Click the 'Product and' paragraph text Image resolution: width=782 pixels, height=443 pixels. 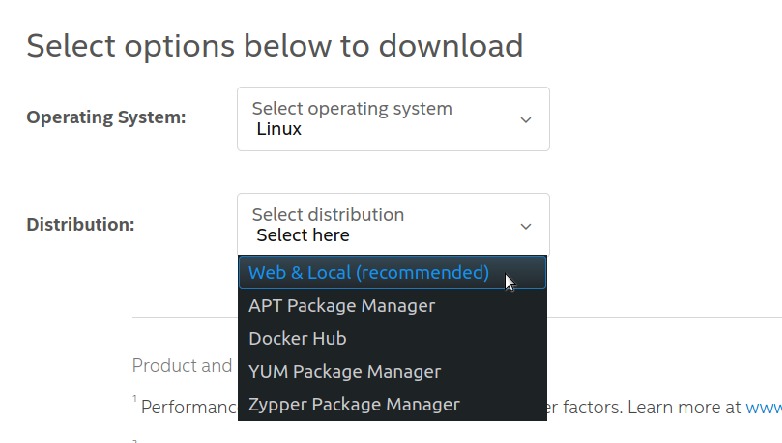(x=182, y=365)
